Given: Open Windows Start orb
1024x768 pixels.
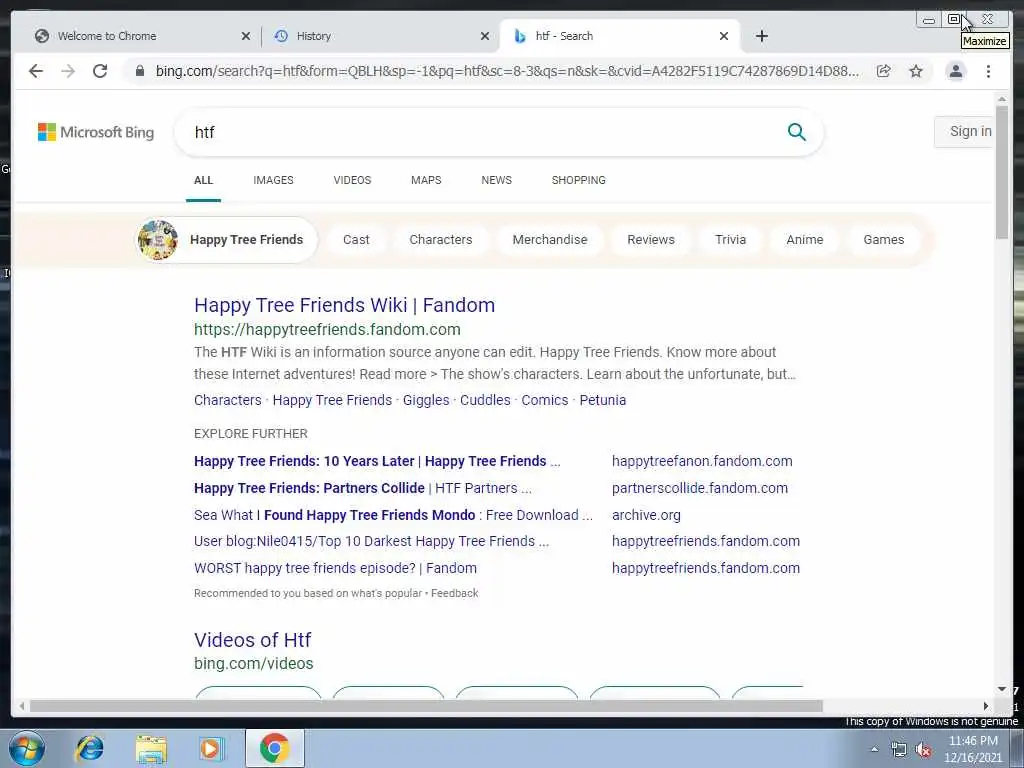Looking at the screenshot, I should 26,748.
